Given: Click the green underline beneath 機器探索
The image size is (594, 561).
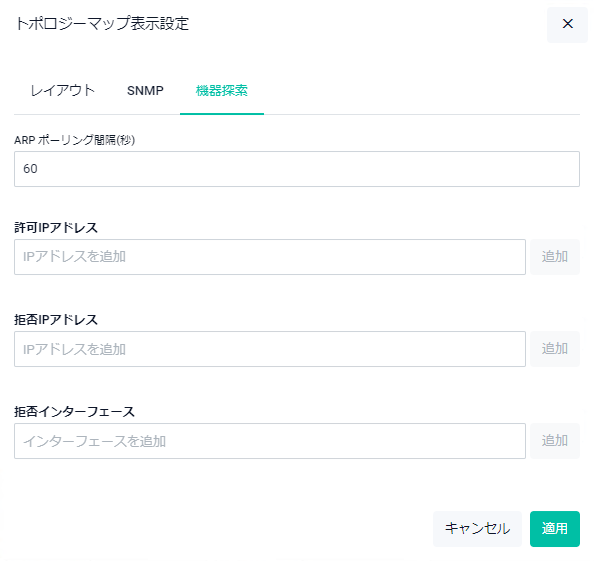Looking at the screenshot, I should 222,114.
